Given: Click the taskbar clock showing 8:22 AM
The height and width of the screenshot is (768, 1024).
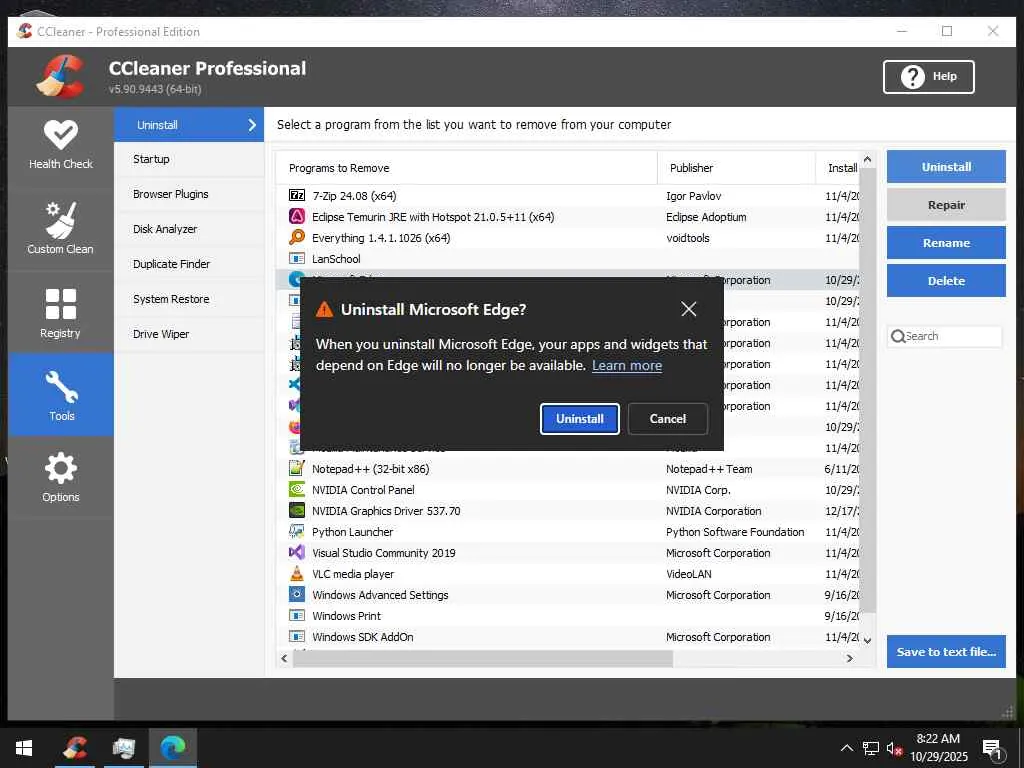Looking at the screenshot, I should [938, 748].
